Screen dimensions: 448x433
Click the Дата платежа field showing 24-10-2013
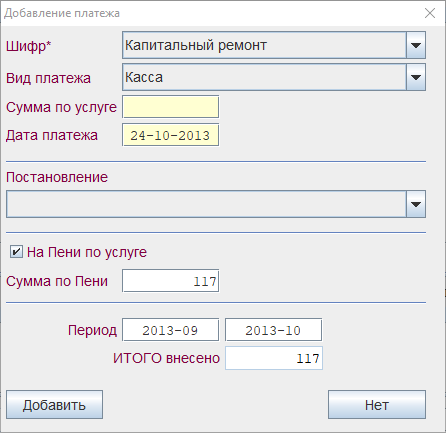pos(171,135)
